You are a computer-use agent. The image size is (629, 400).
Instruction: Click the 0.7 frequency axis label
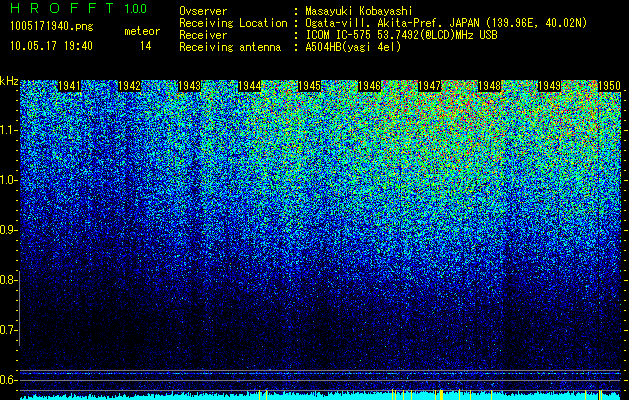[8, 330]
